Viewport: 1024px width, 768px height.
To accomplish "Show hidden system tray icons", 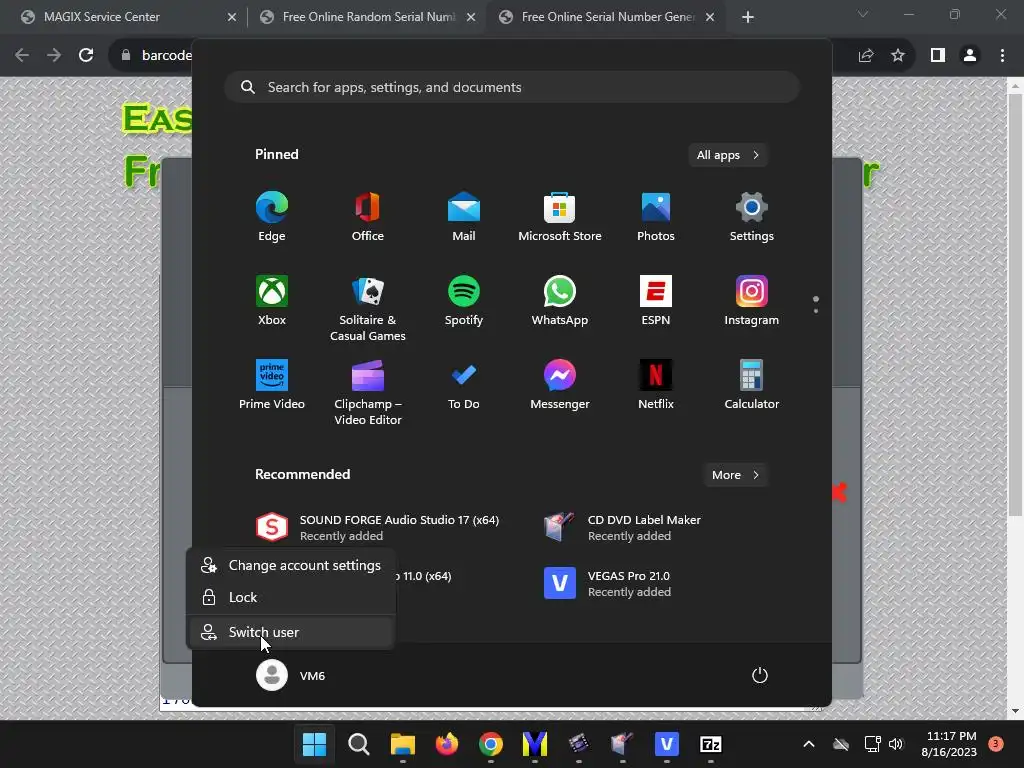I will point(808,744).
